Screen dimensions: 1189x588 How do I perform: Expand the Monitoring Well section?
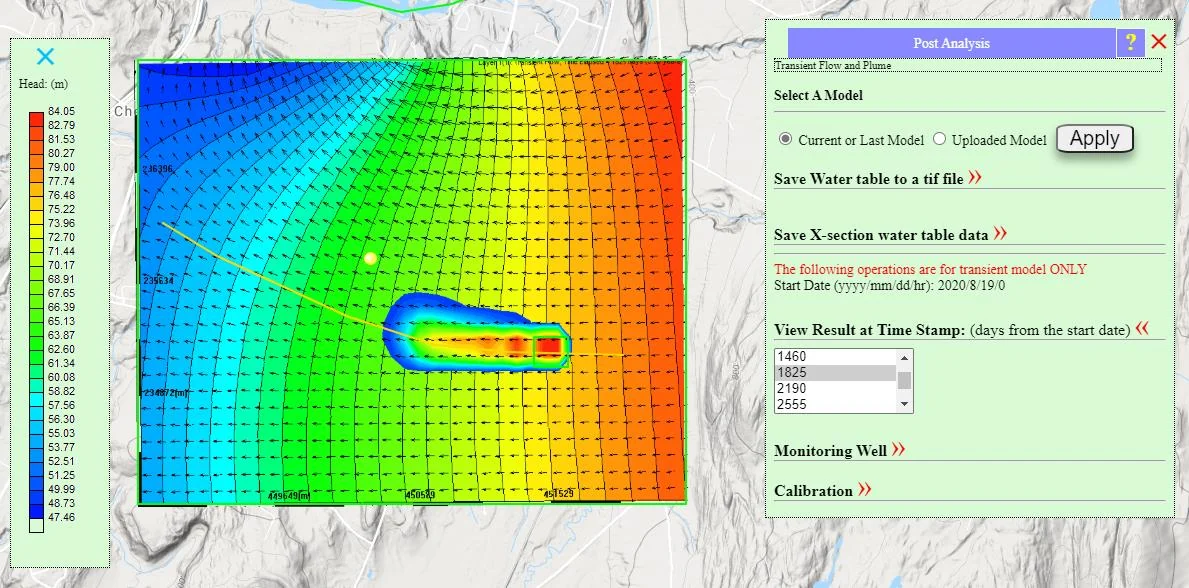tap(899, 449)
